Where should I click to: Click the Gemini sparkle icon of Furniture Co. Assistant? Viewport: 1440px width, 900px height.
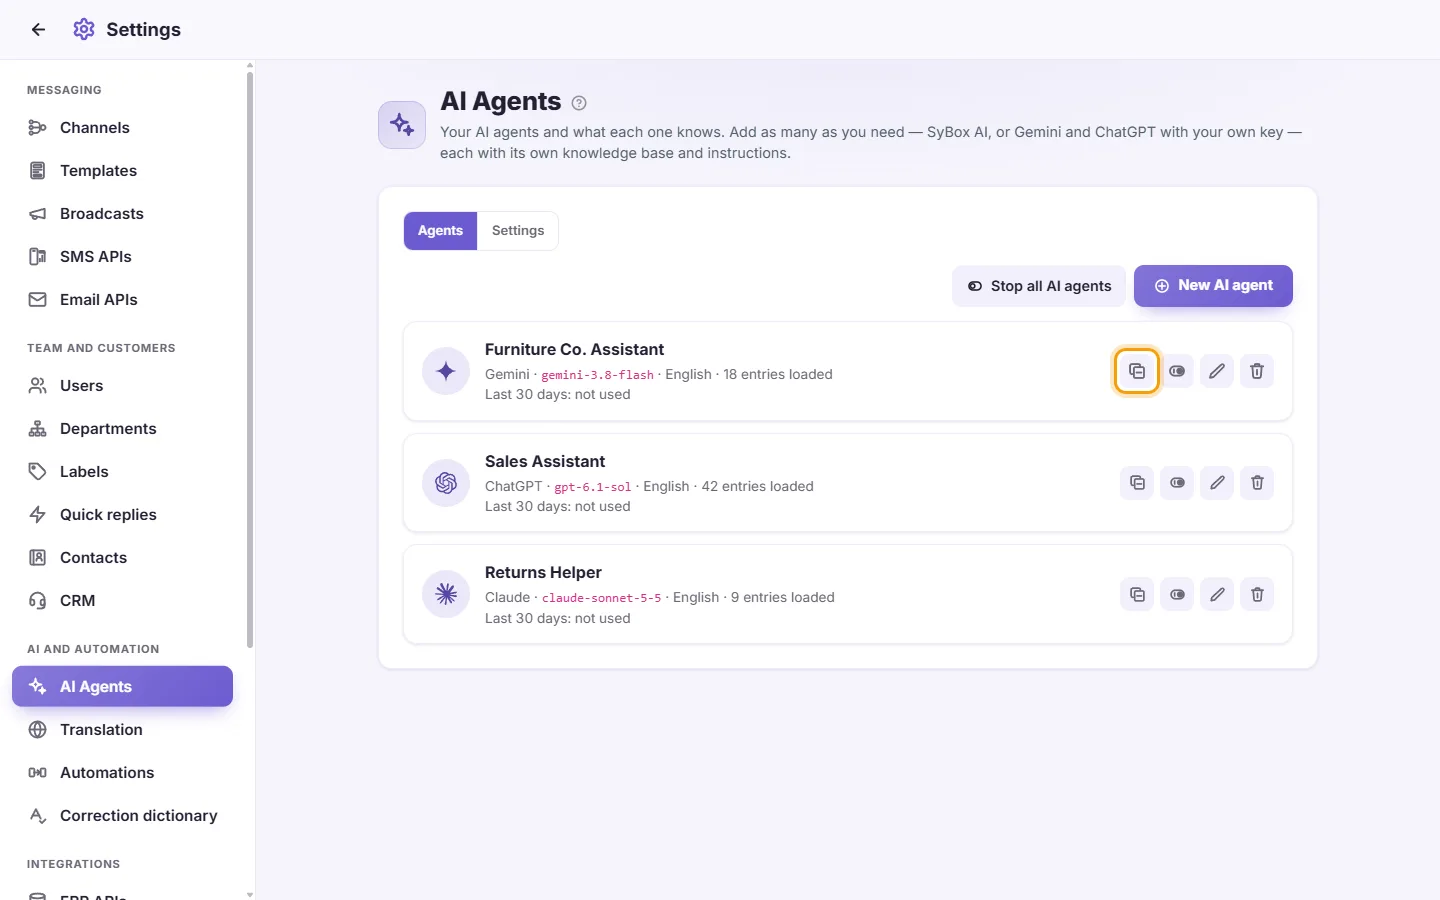tap(446, 372)
